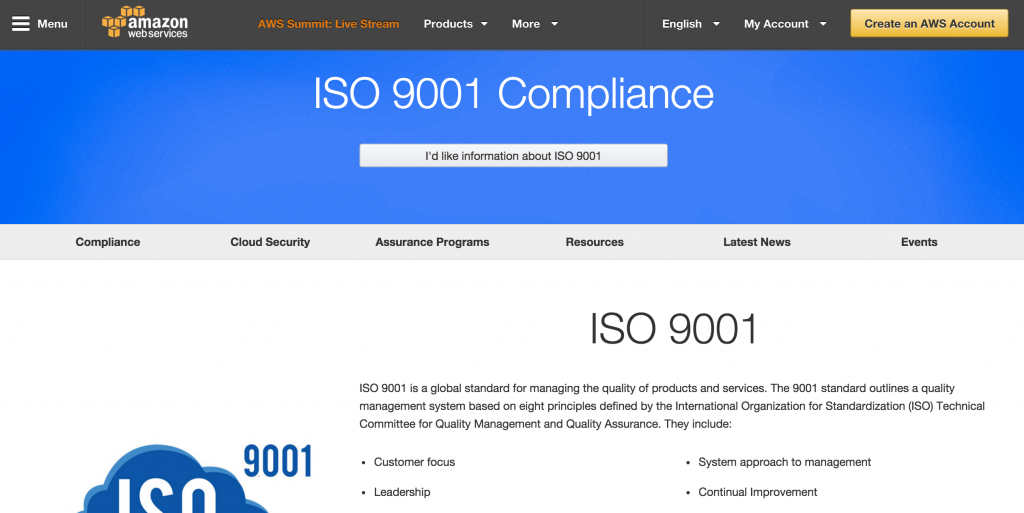Go to the Compliance tab
1024x513 pixels.
click(108, 242)
